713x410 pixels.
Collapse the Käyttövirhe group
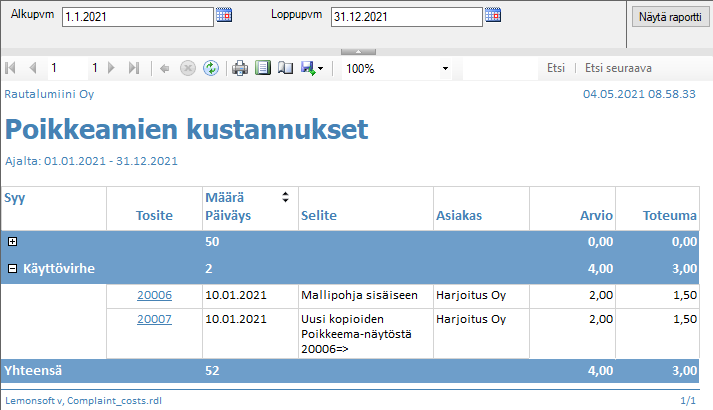pyautogui.click(x=12, y=268)
